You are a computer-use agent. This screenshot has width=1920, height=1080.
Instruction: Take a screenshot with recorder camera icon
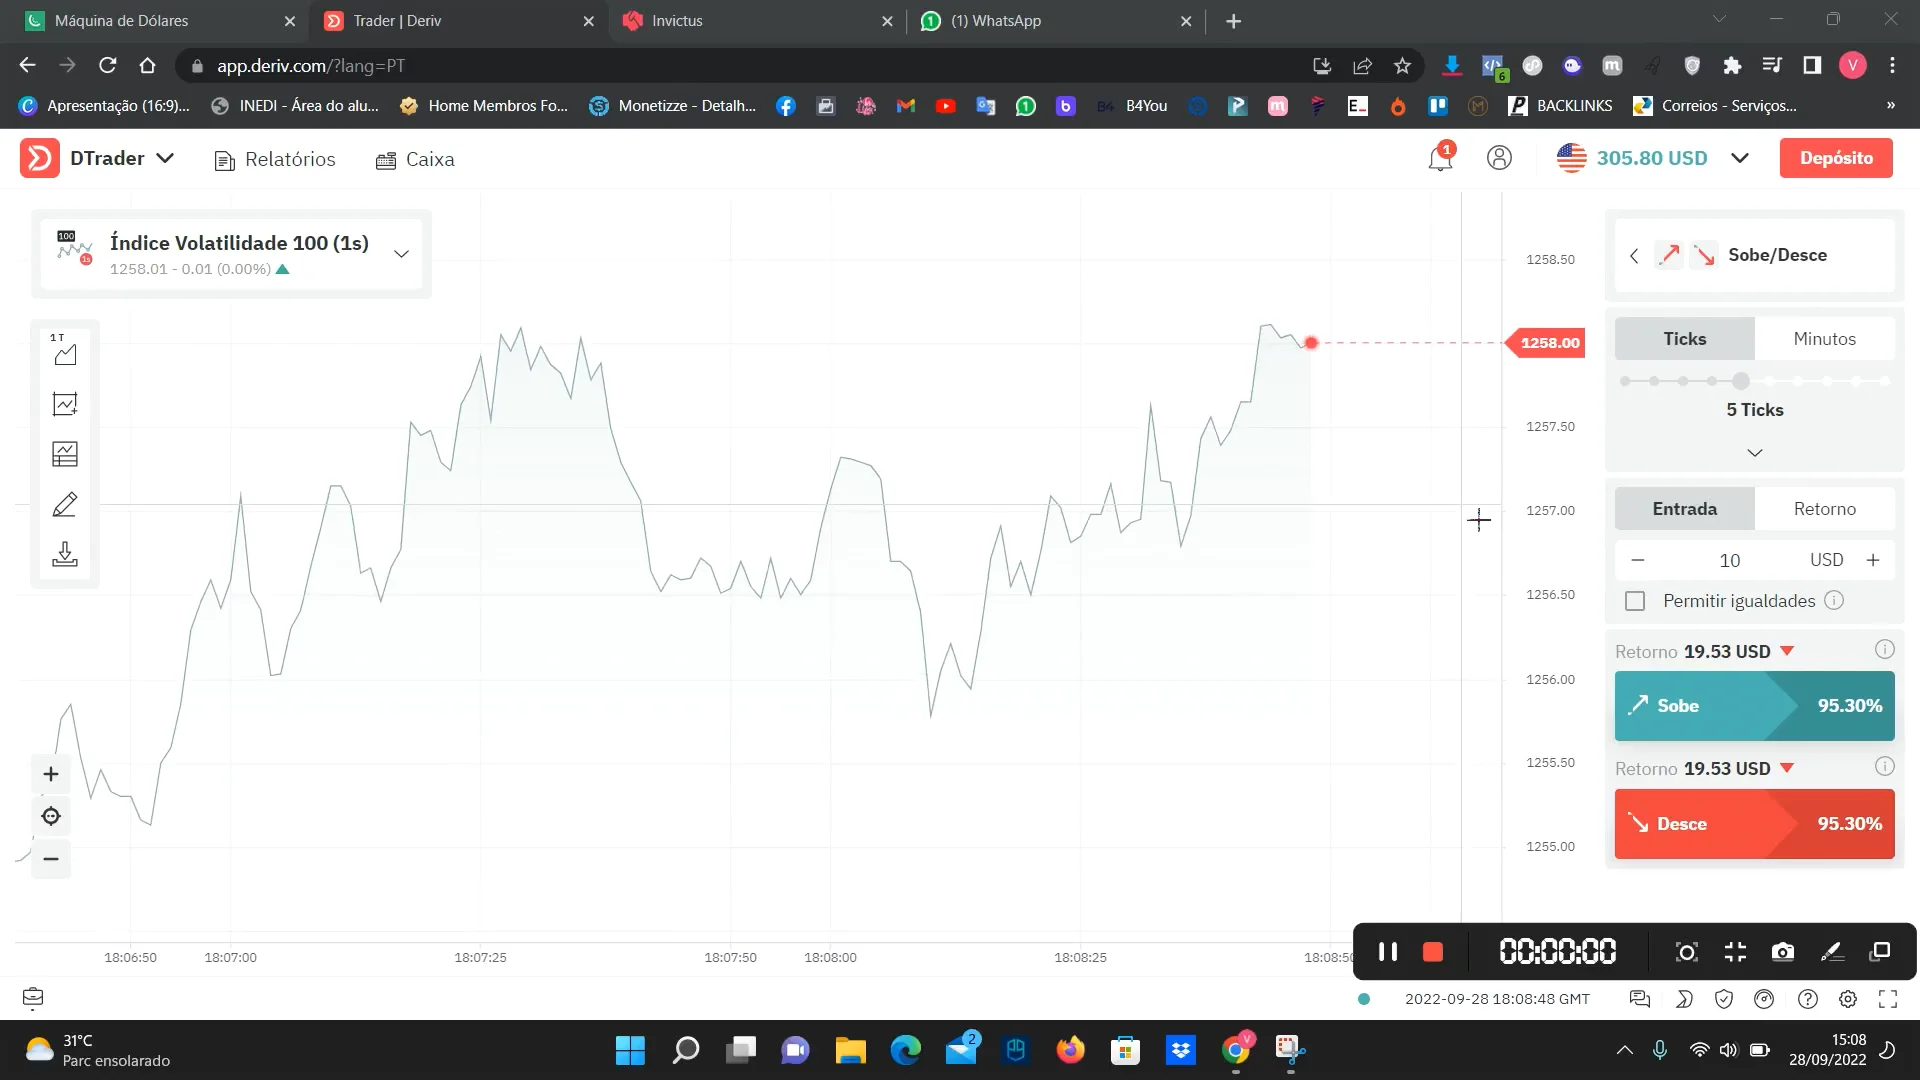[x=1783, y=952]
